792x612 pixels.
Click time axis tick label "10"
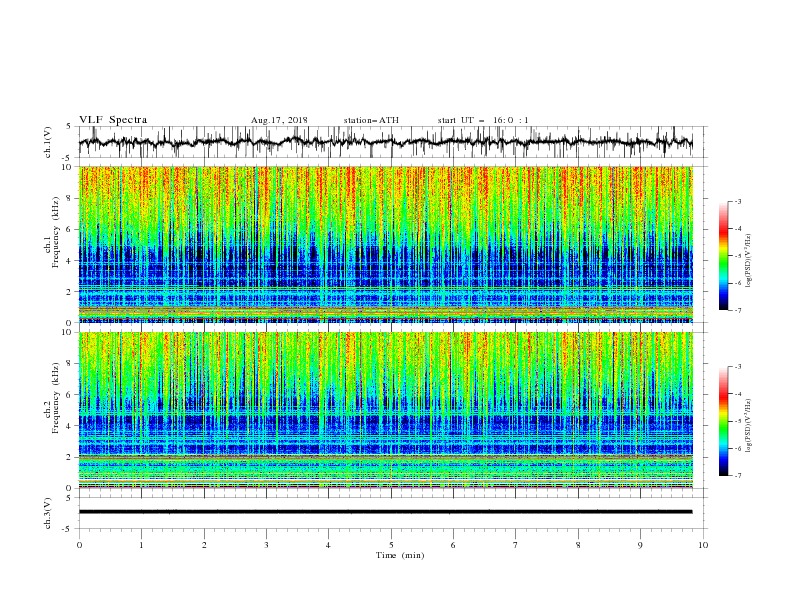coord(703,545)
